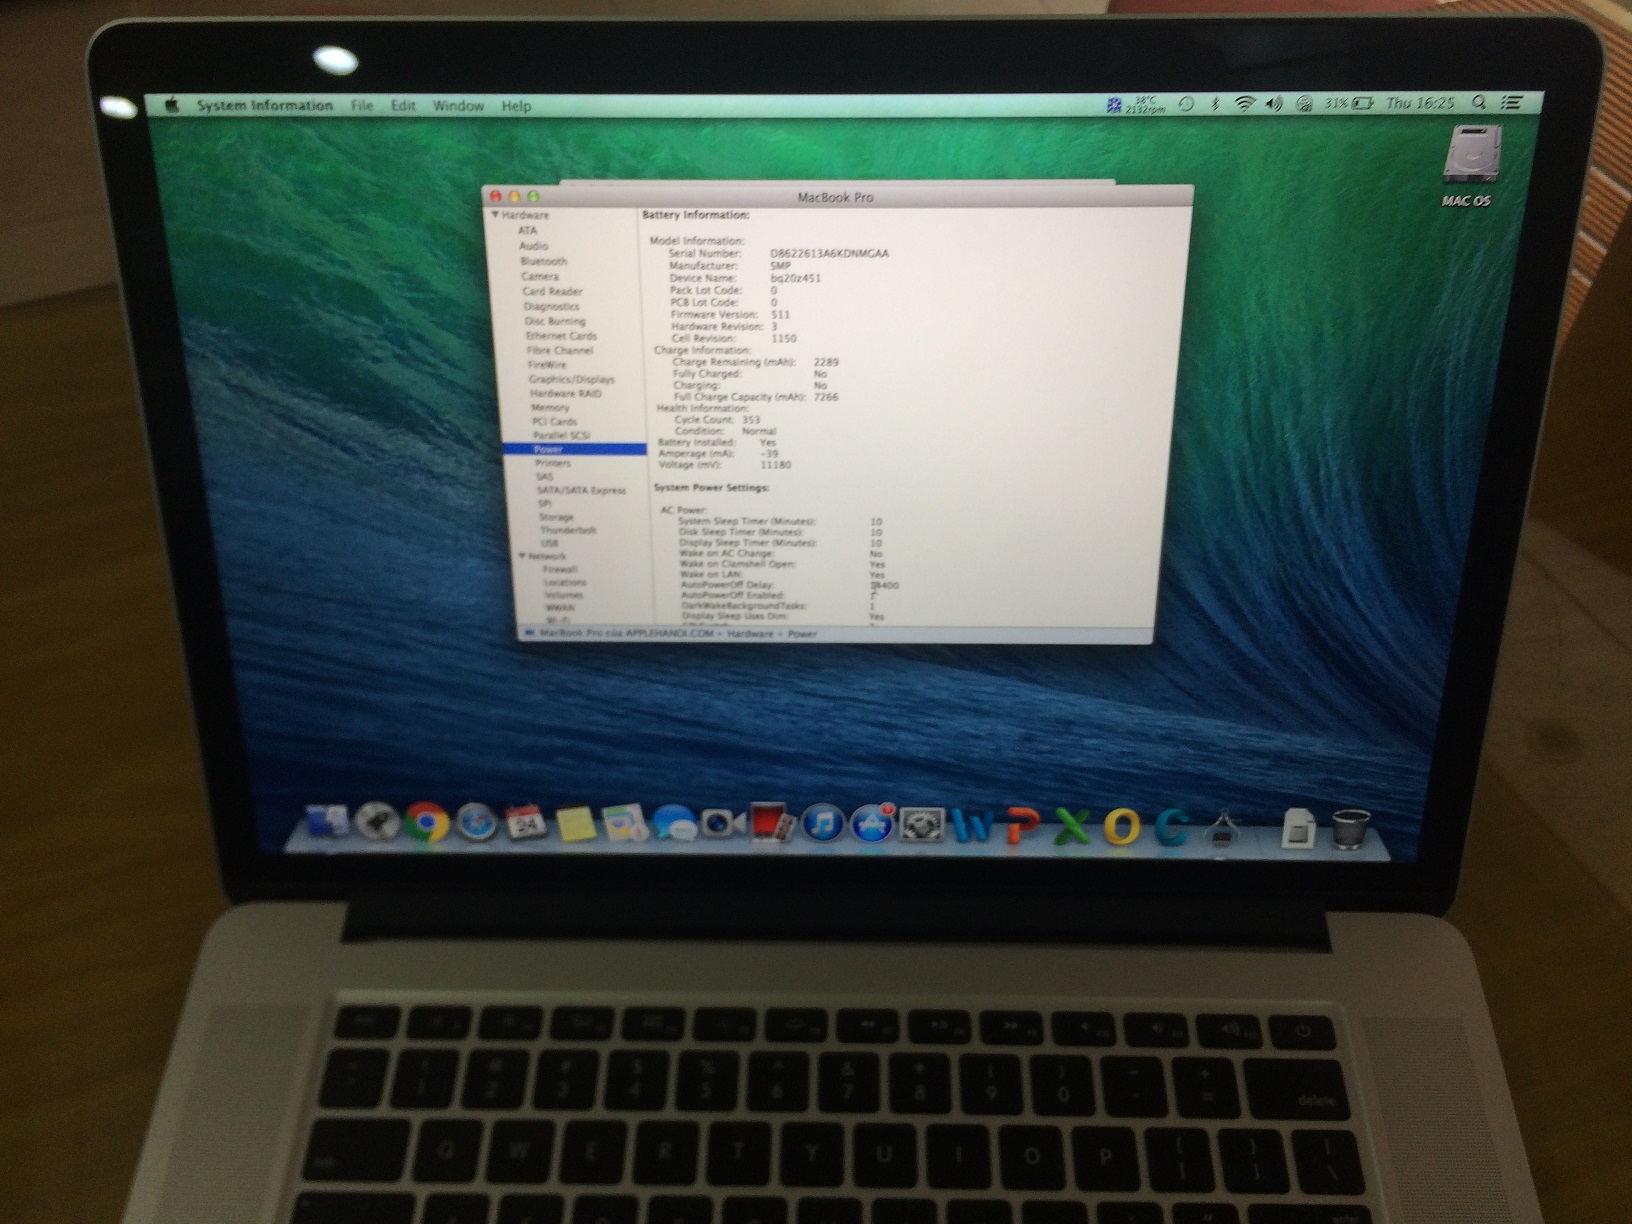This screenshot has width=1632, height=1224.
Task: Open Maps from the Dock
Action: click(x=626, y=823)
